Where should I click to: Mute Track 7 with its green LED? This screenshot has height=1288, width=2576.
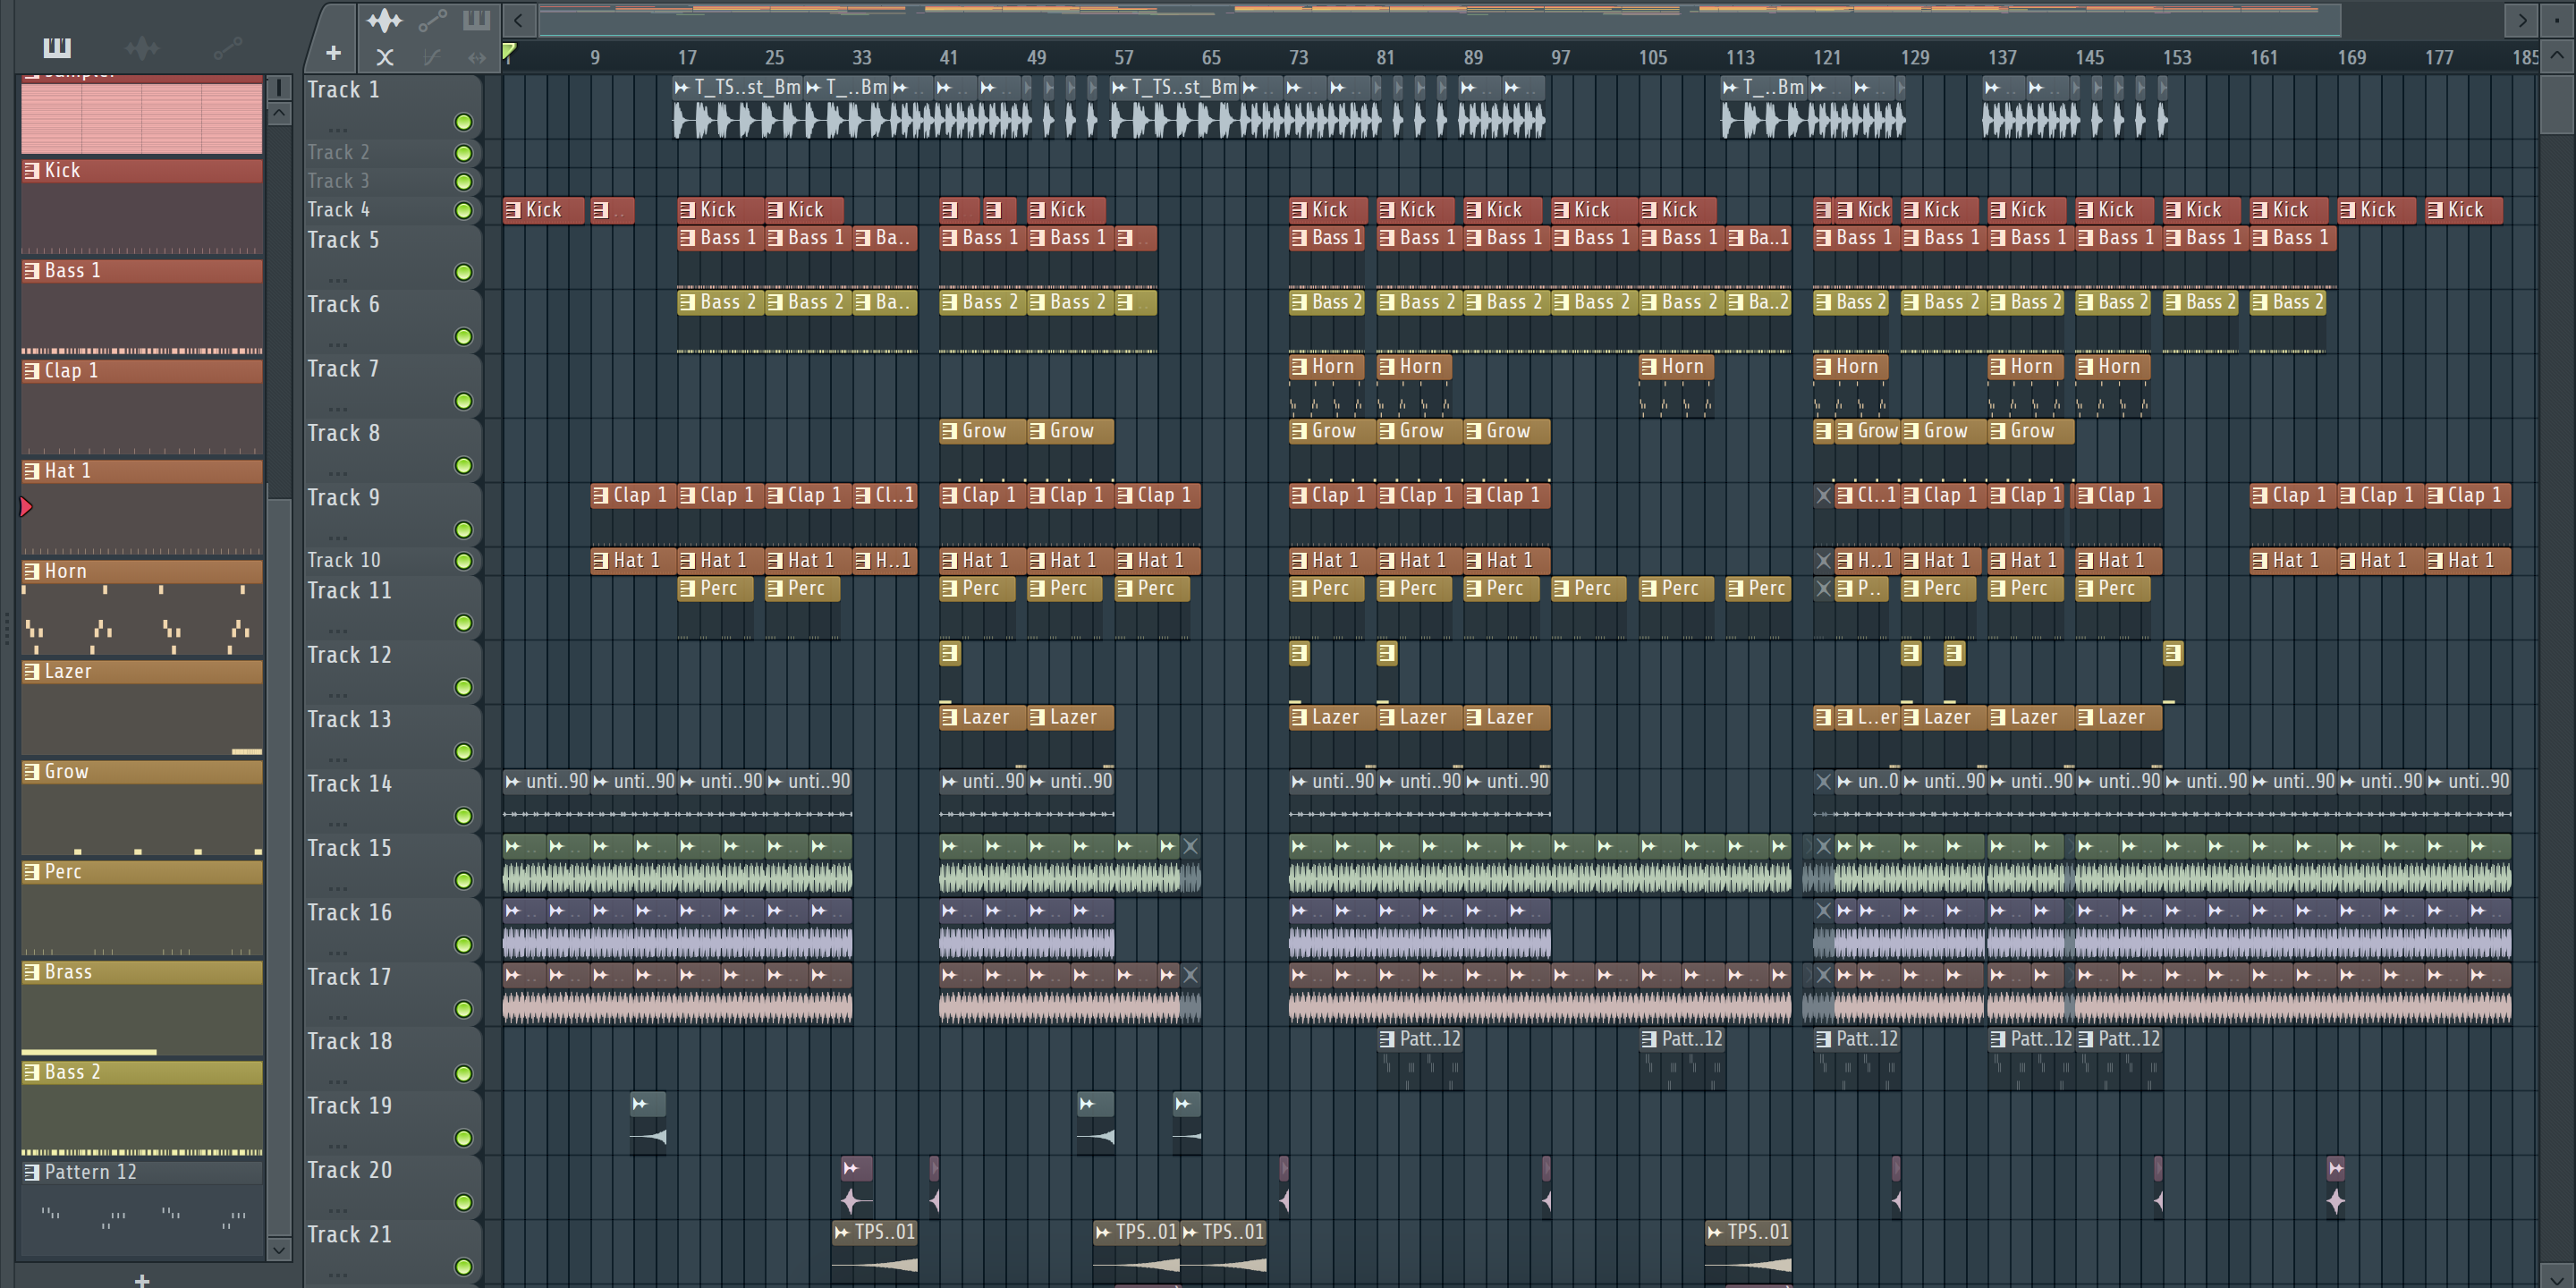point(463,401)
